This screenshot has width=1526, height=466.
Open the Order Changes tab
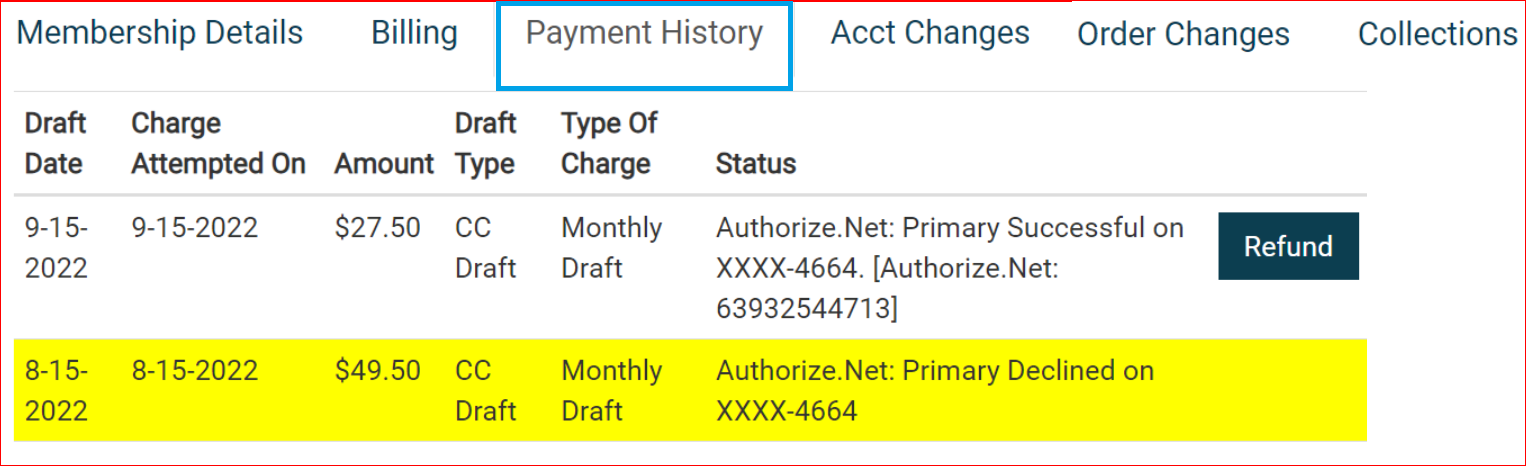[x=1183, y=34]
